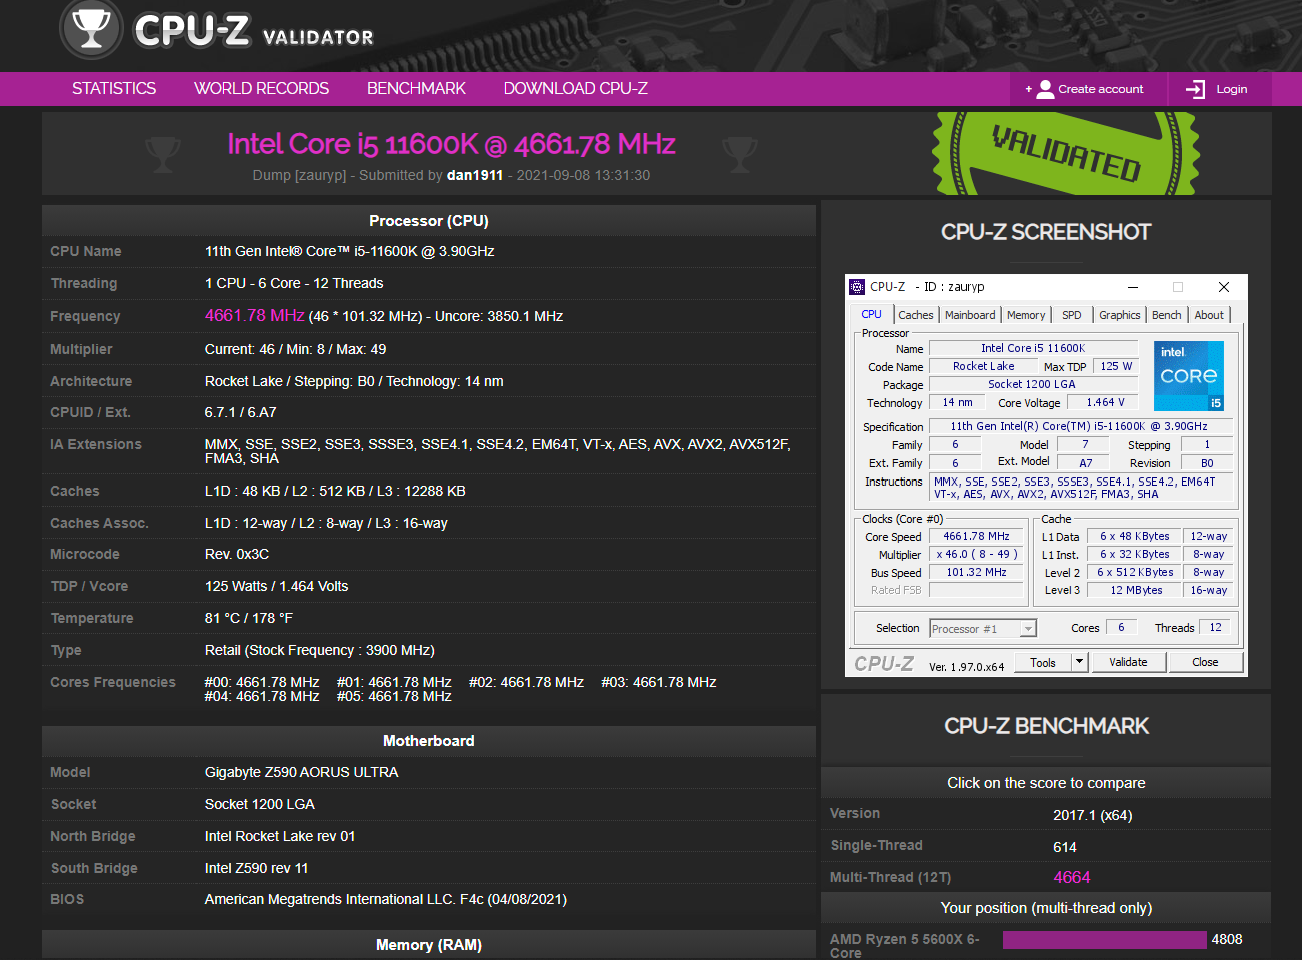The image size is (1302, 960).
Task: Click the multi-thread score 4664
Action: click(x=1072, y=878)
